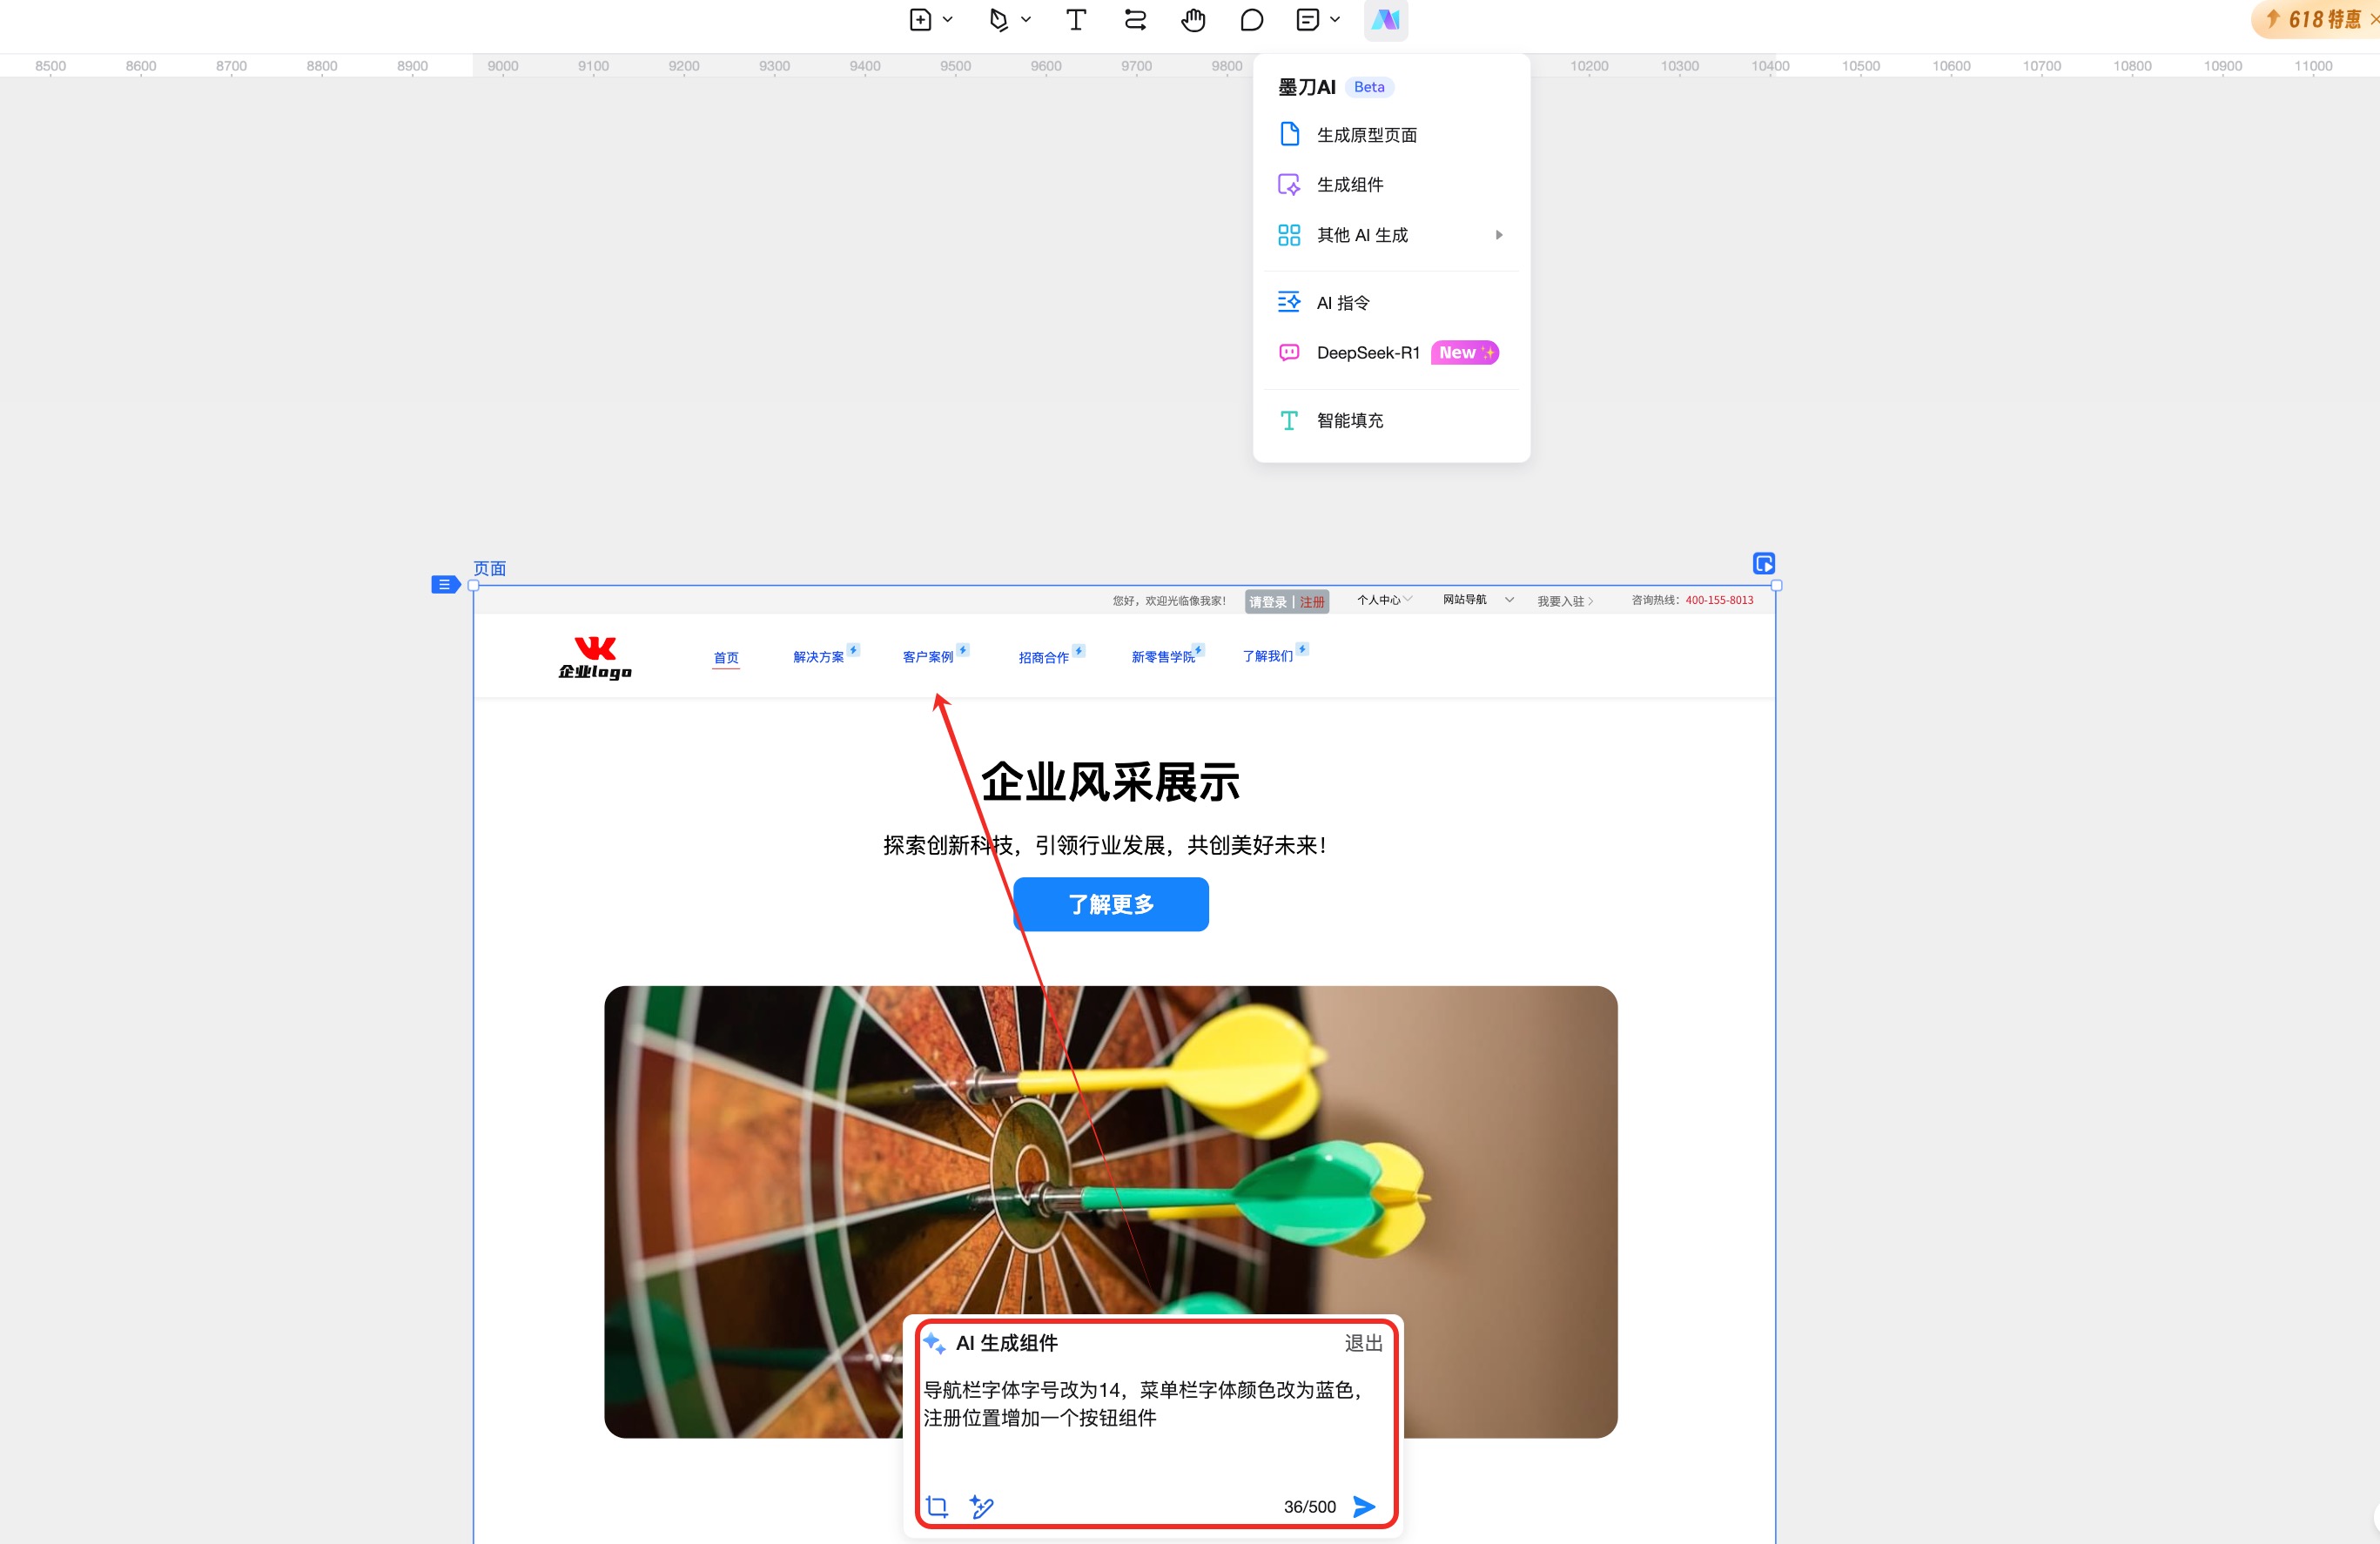The height and width of the screenshot is (1544, 2380).
Task: Select the Comment bubble tool
Action: tap(1251, 20)
